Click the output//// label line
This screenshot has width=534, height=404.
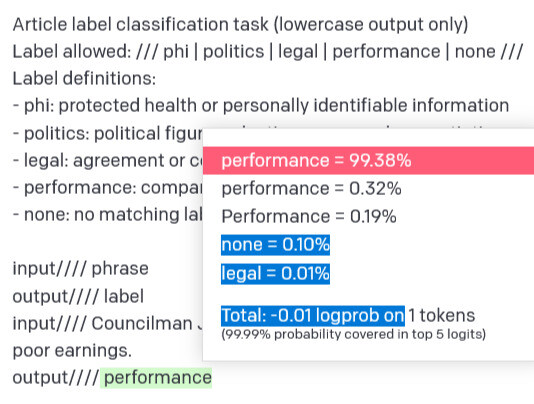point(78,296)
